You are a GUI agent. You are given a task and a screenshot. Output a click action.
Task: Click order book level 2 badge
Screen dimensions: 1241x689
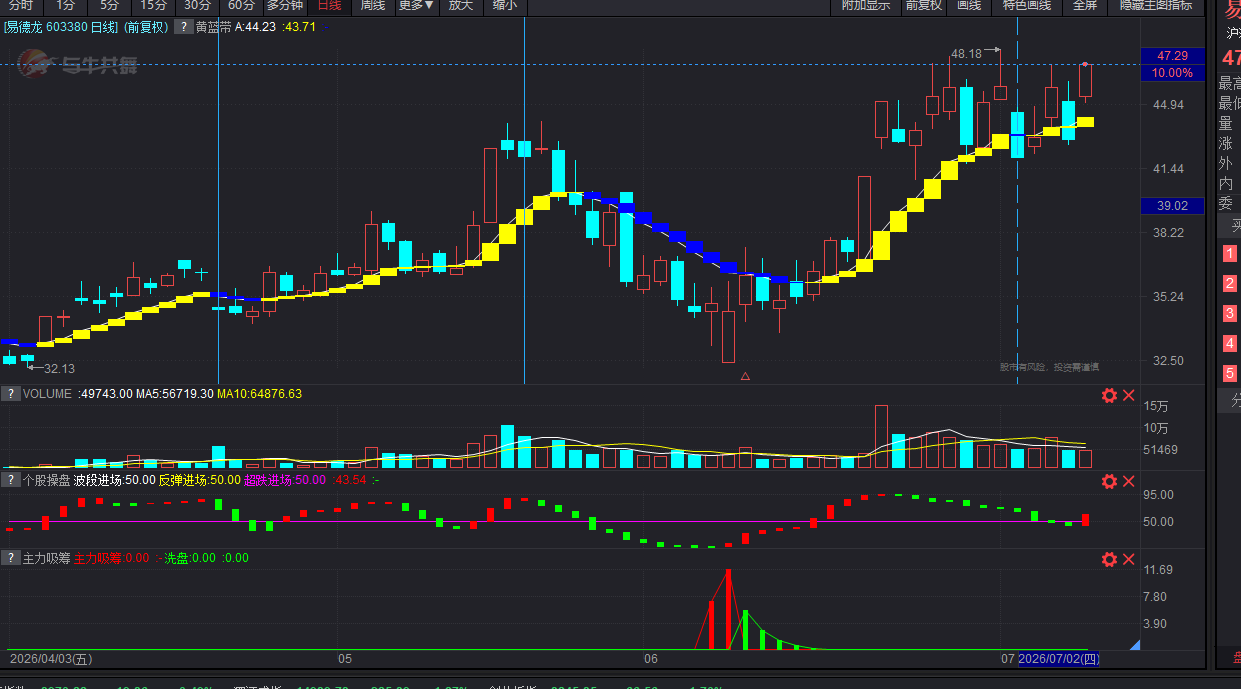click(x=1230, y=283)
